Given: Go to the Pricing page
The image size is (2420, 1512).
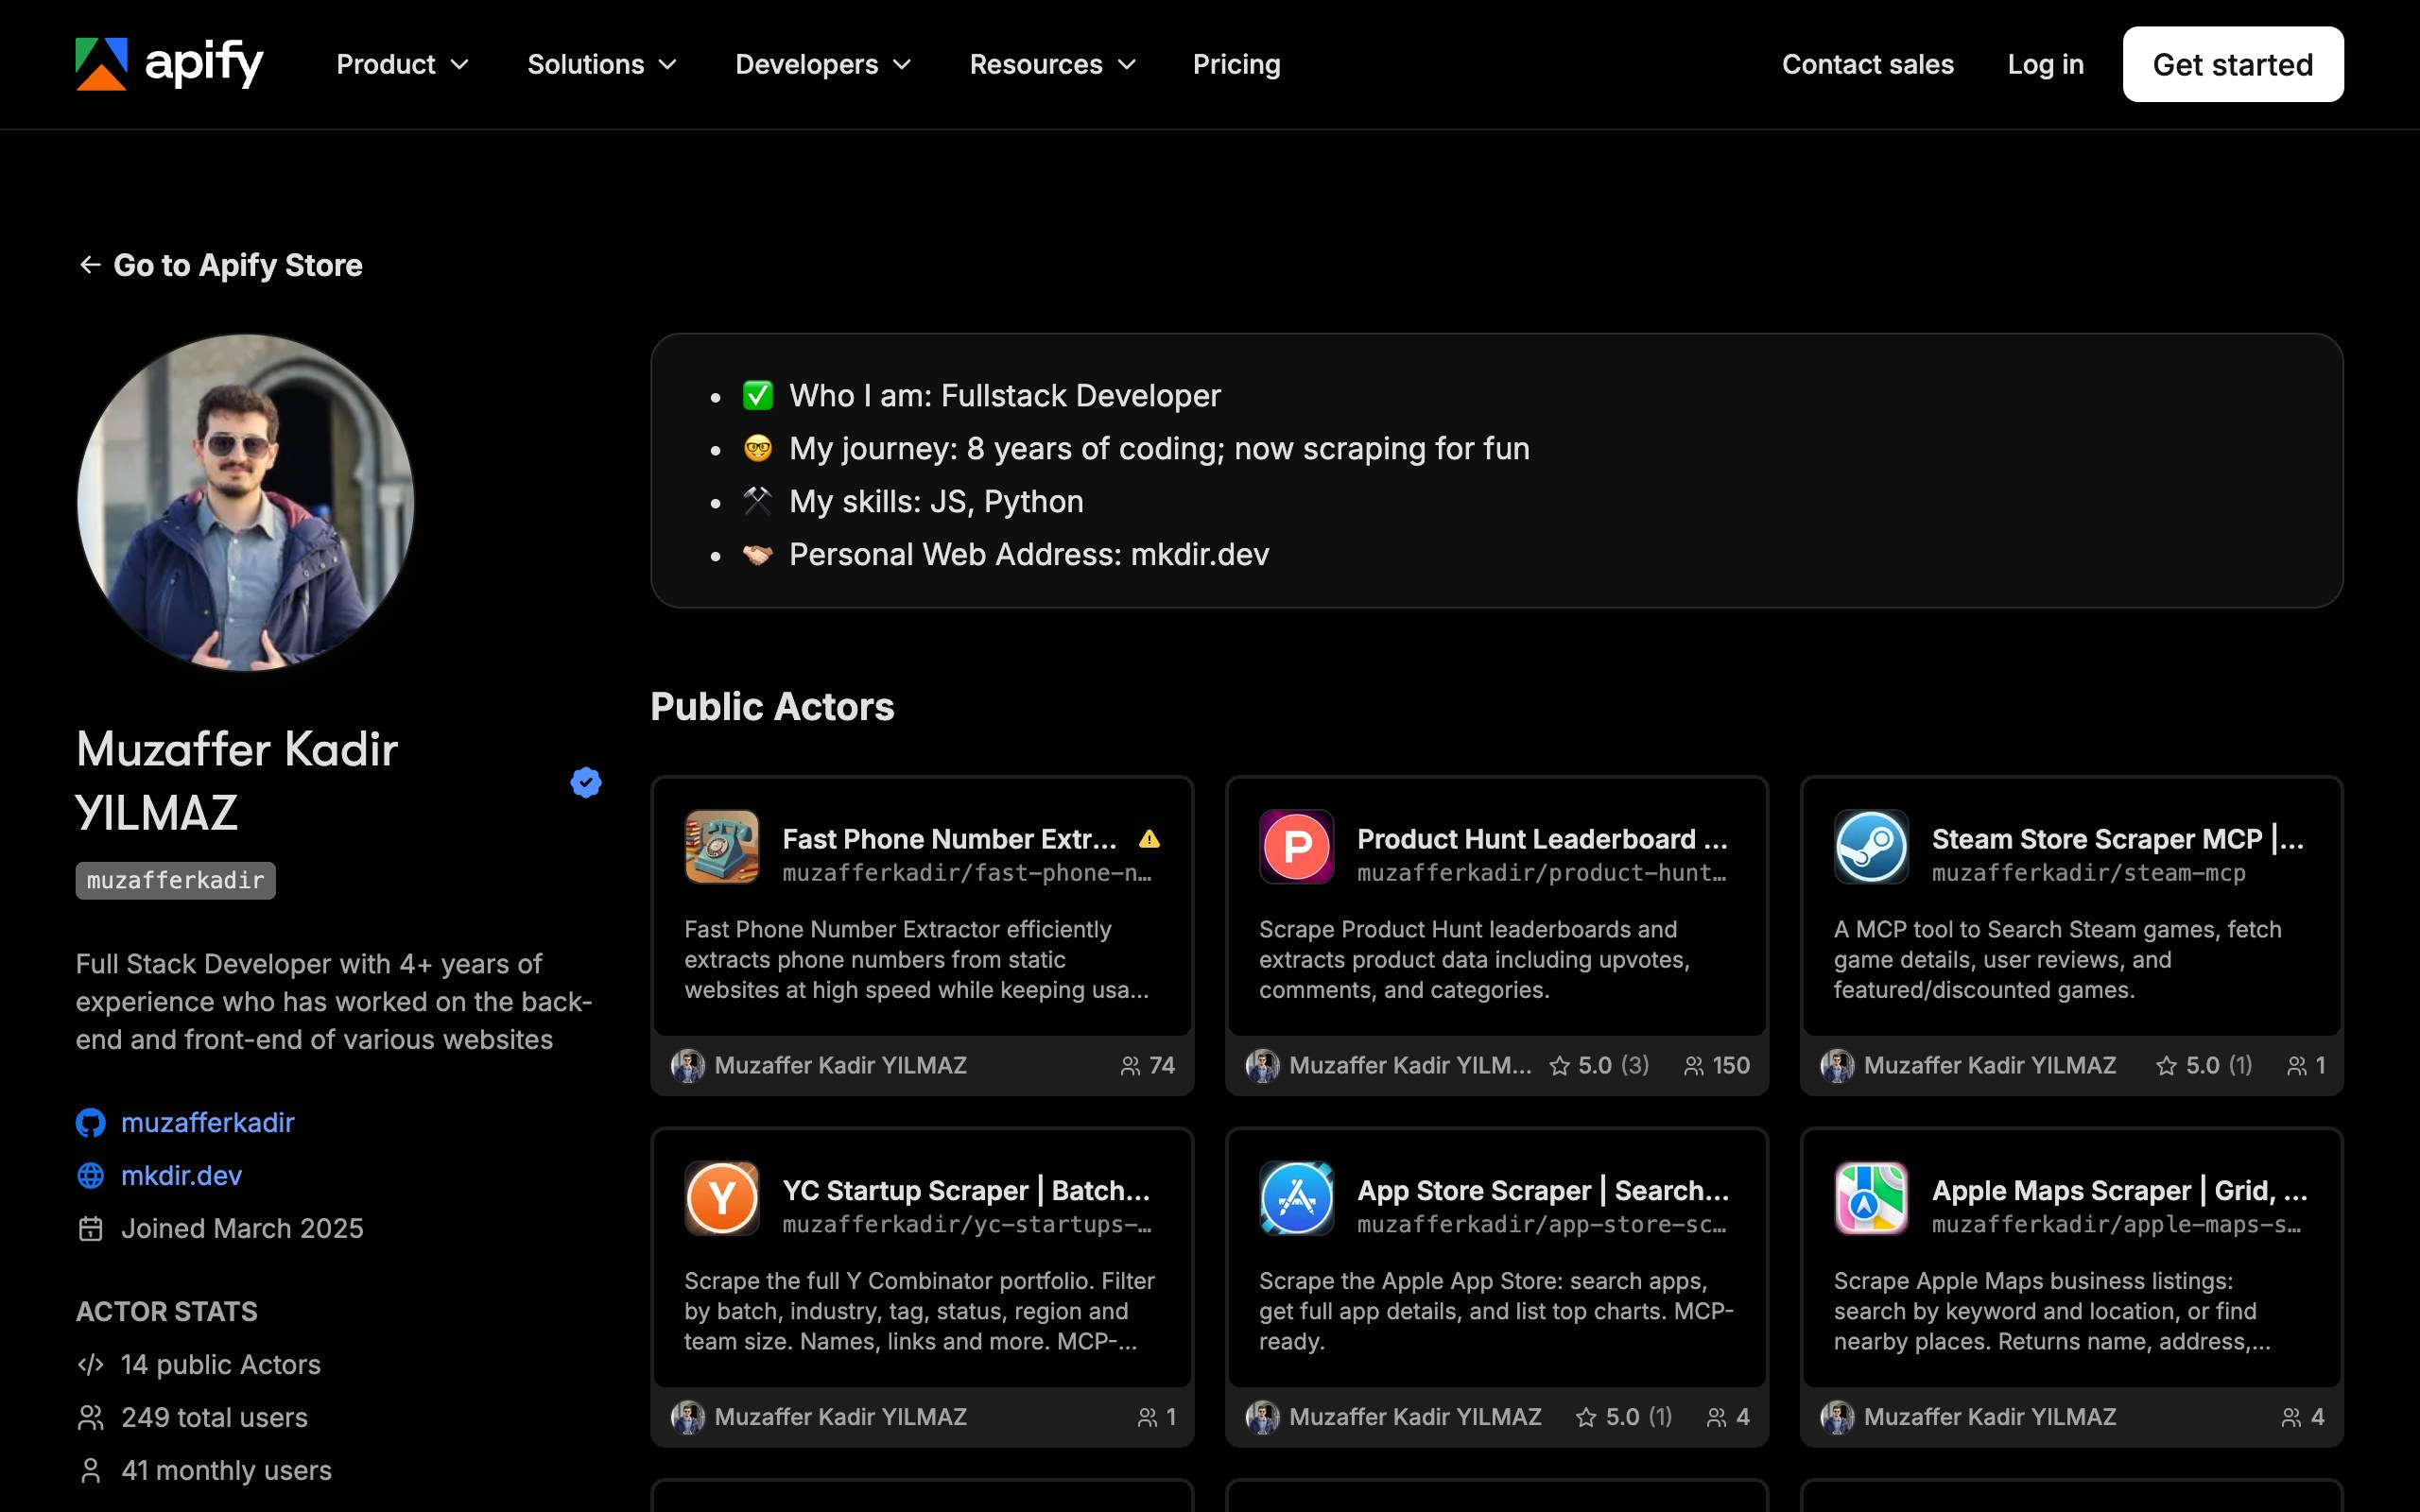Looking at the screenshot, I should [x=1237, y=65].
